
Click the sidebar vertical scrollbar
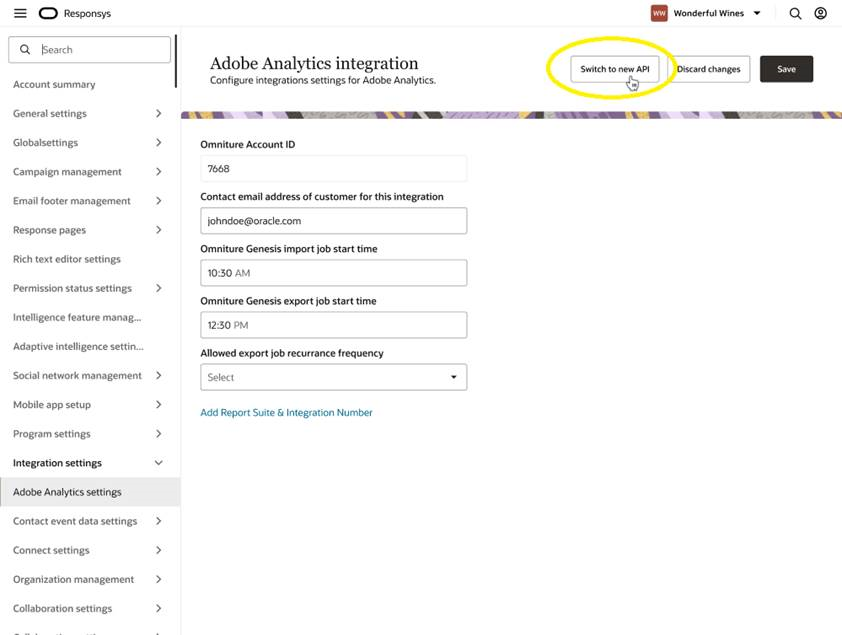(176, 61)
